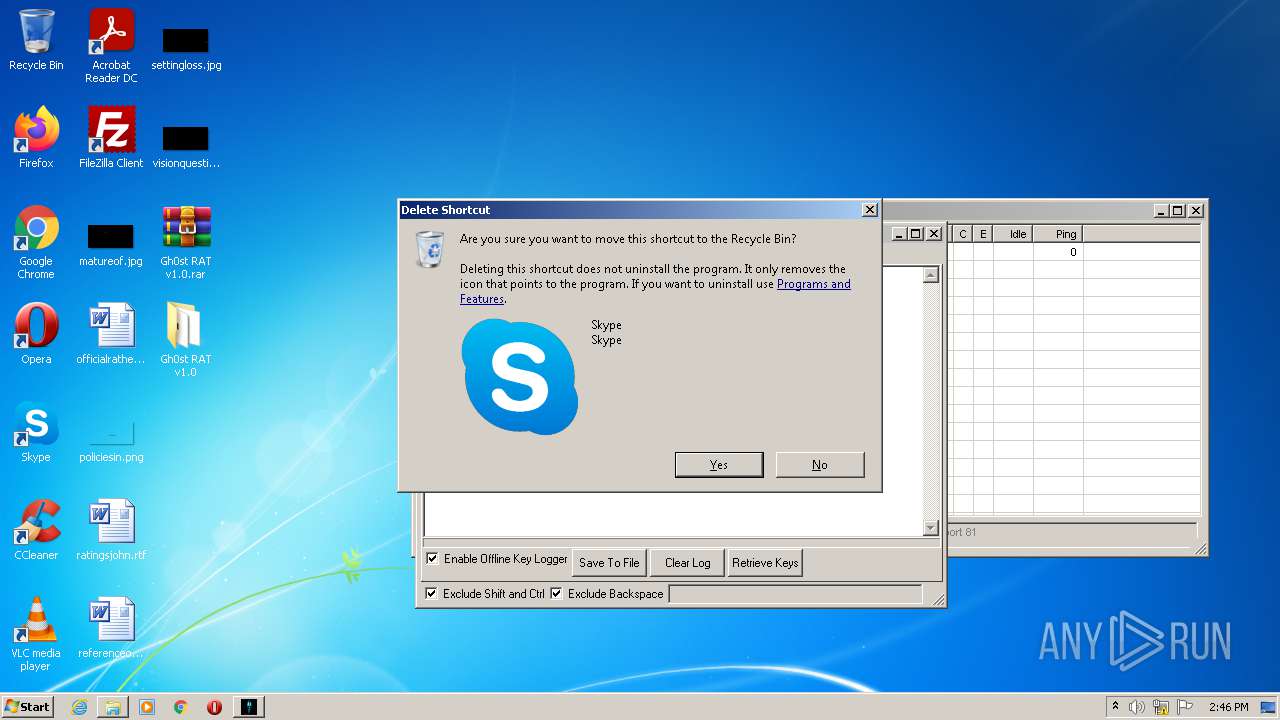
Task: Show hidden system tray icons
Action: tap(1115, 707)
